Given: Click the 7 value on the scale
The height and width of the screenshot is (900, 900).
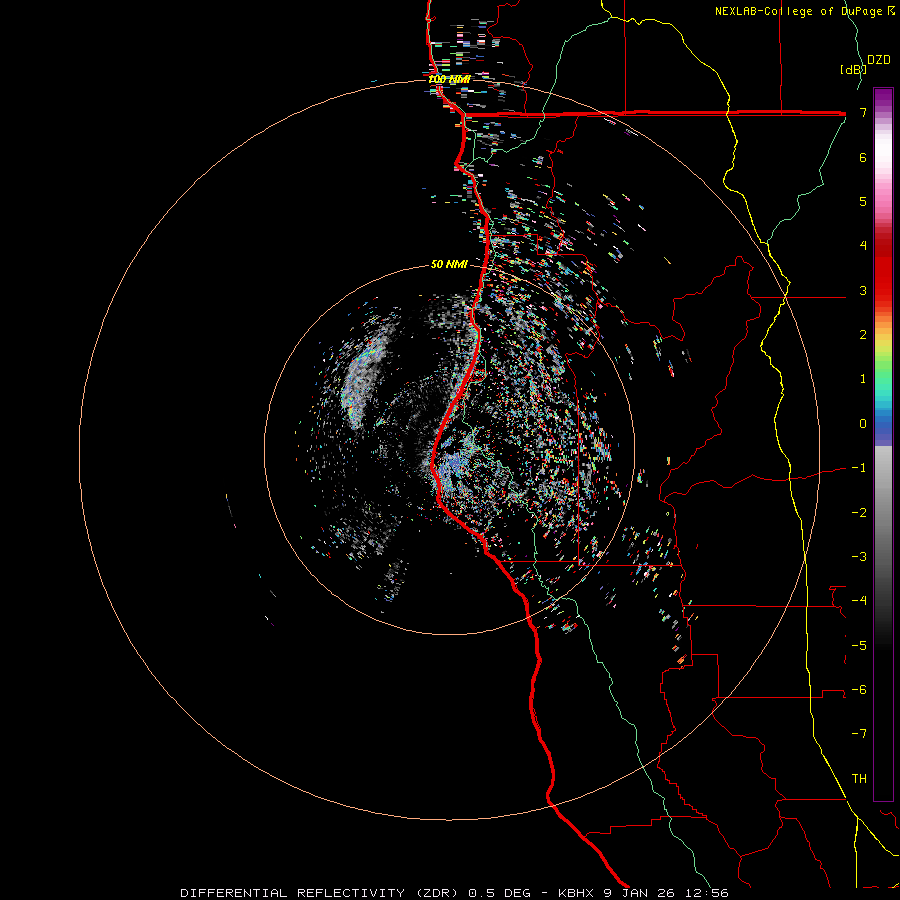Looking at the screenshot, I should (x=863, y=112).
